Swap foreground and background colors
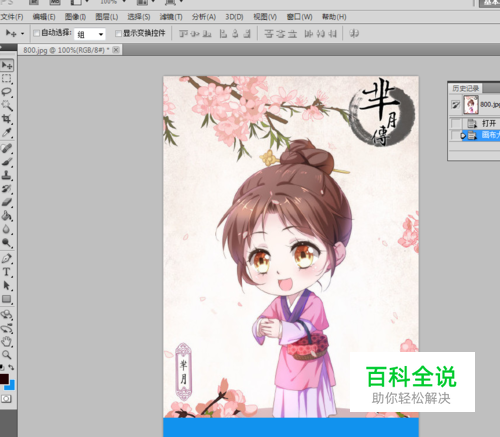The image size is (500, 437). point(12,367)
